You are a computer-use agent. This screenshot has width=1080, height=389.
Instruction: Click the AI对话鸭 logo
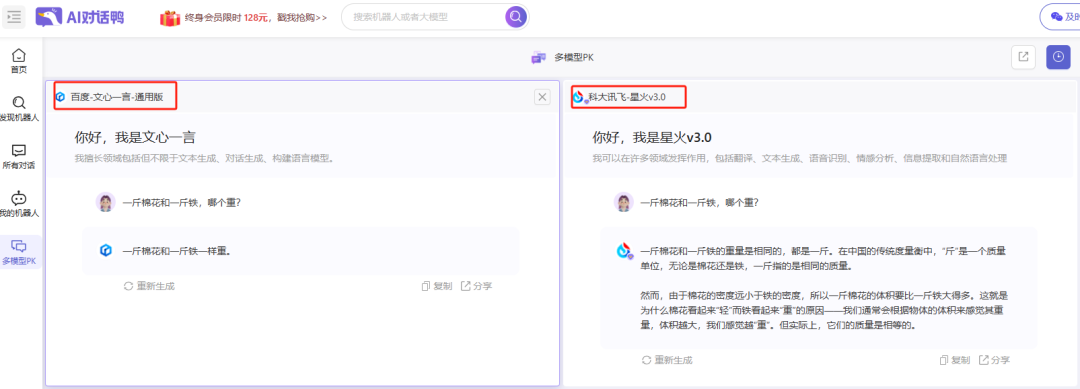[80, 17]
